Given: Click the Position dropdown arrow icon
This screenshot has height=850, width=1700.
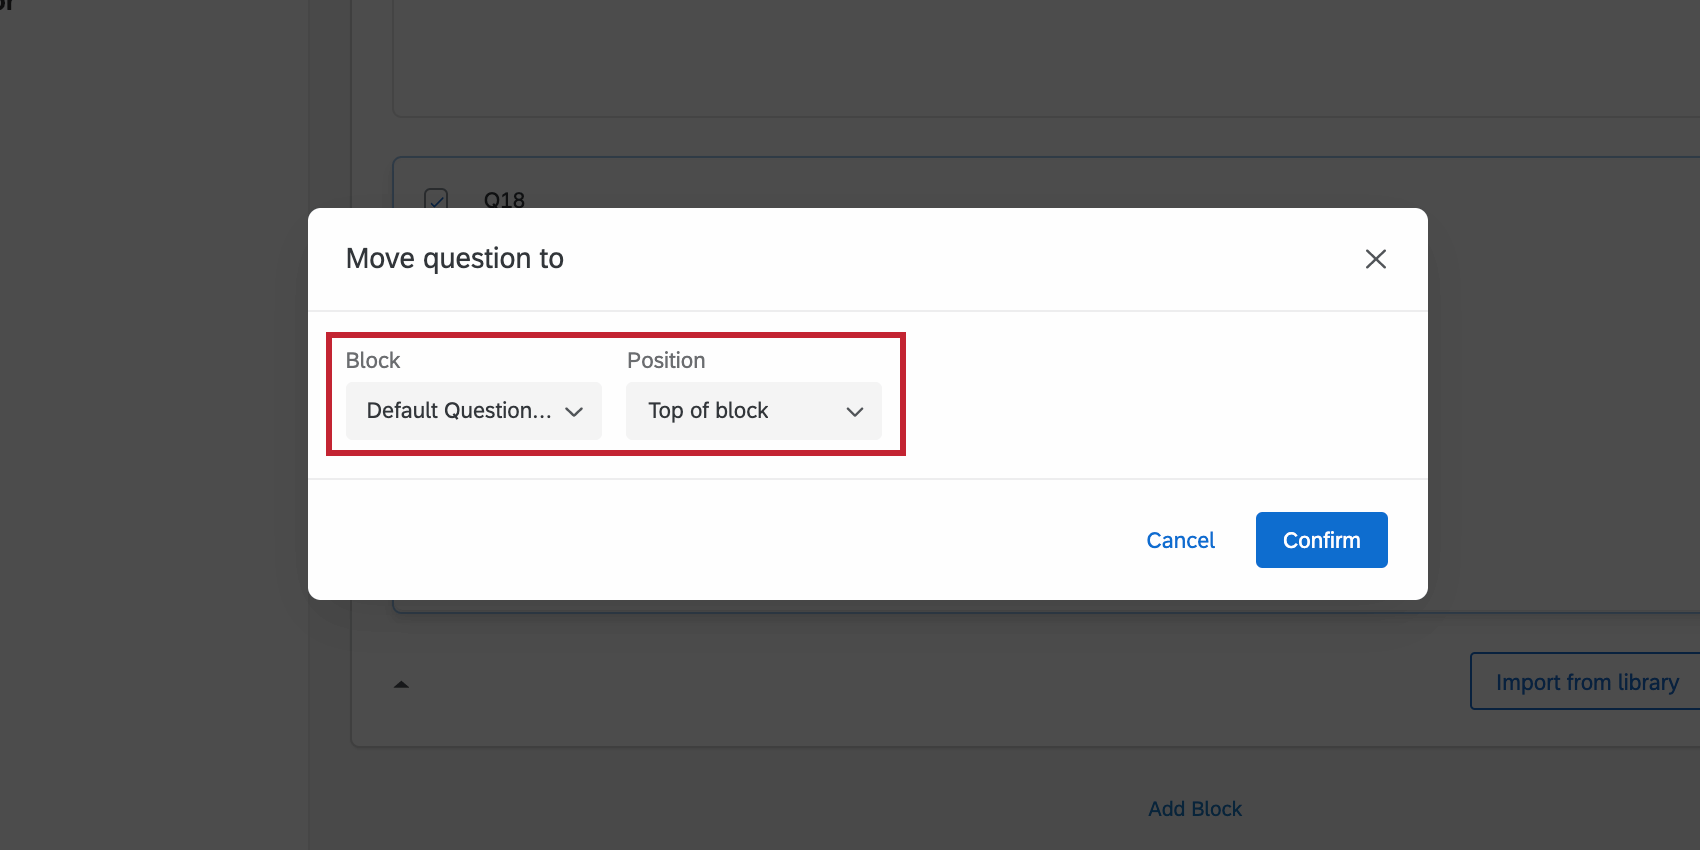Looking at the screenshot, I should (854, 411).
